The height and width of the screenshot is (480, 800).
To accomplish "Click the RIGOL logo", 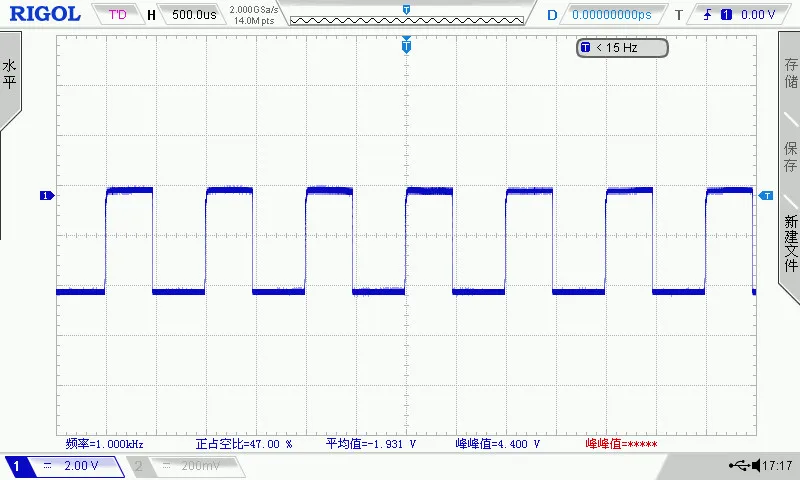I will [45, 14].
